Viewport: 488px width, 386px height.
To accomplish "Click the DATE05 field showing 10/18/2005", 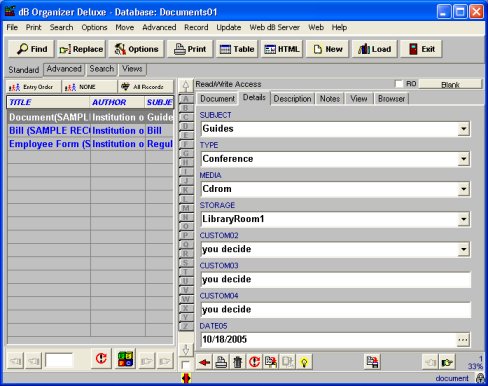I will click(x=328, y=340).
